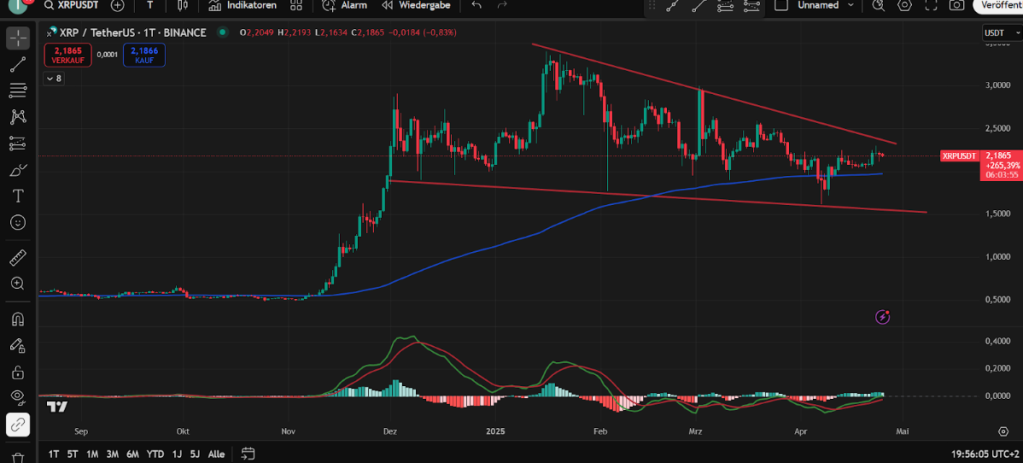This screenshot has width=1023, height=463.
Task: Toggle magnet mode for drawings
Action: (18, 320)
